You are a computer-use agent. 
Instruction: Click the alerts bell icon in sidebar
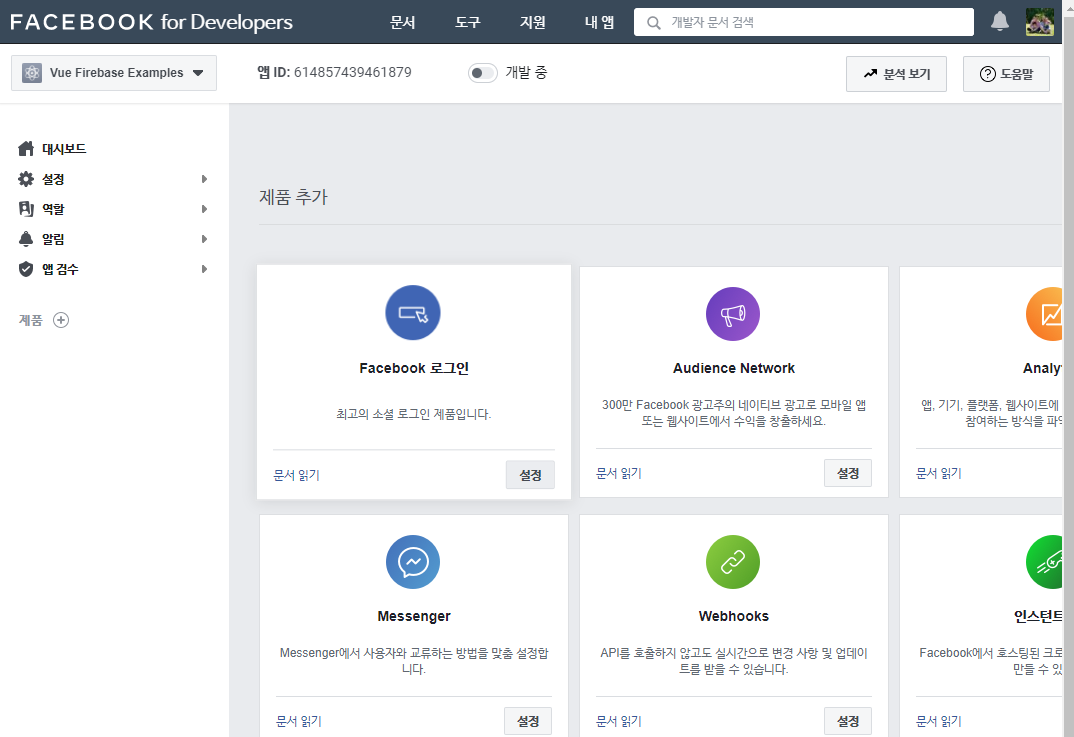point(26,239)
